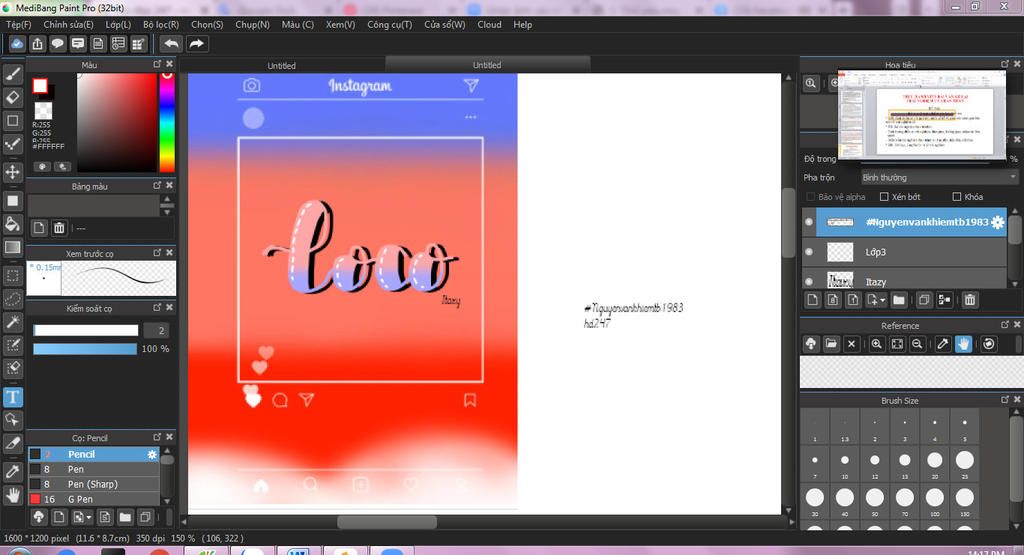Undock the Cọ: Pencil brush panel
1024x555 pixels.
click(157, 437)
